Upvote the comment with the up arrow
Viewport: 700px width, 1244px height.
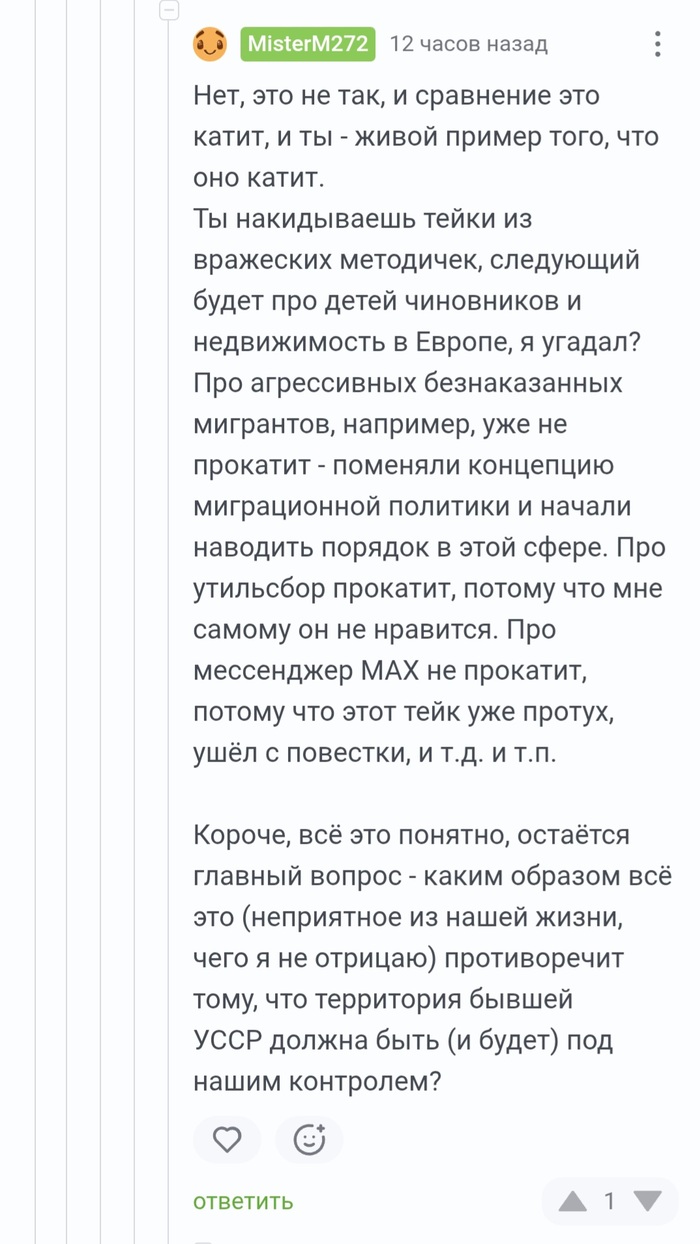pos(573,1201)
